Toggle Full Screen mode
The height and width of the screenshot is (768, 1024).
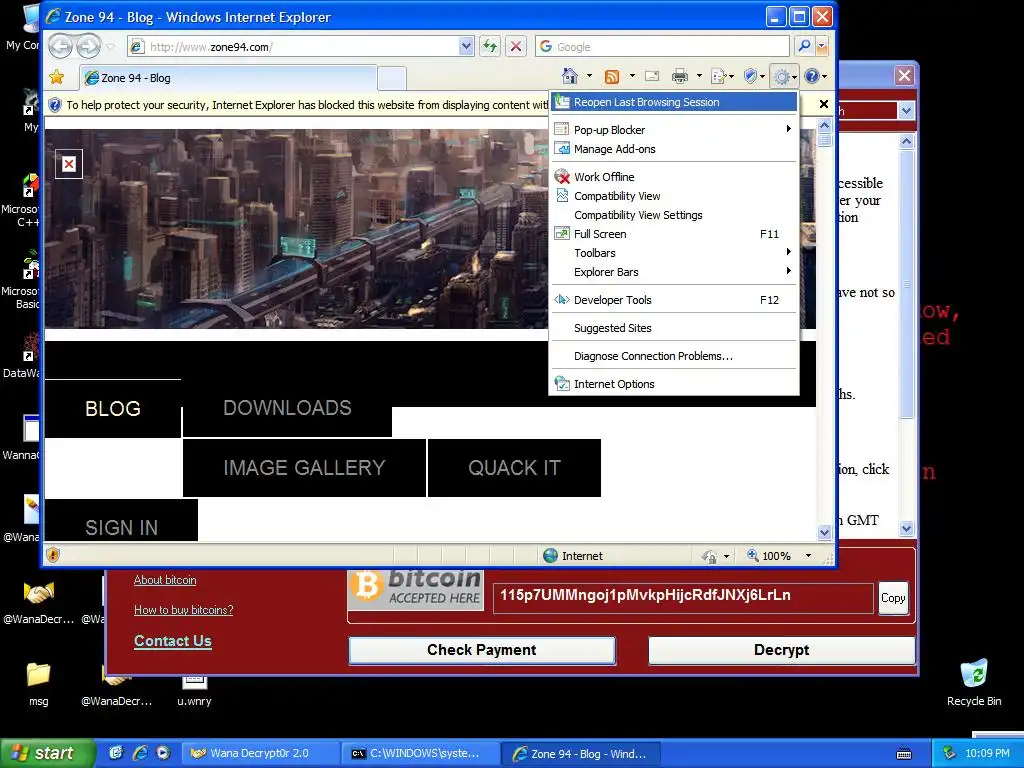(x=674, y=234)
